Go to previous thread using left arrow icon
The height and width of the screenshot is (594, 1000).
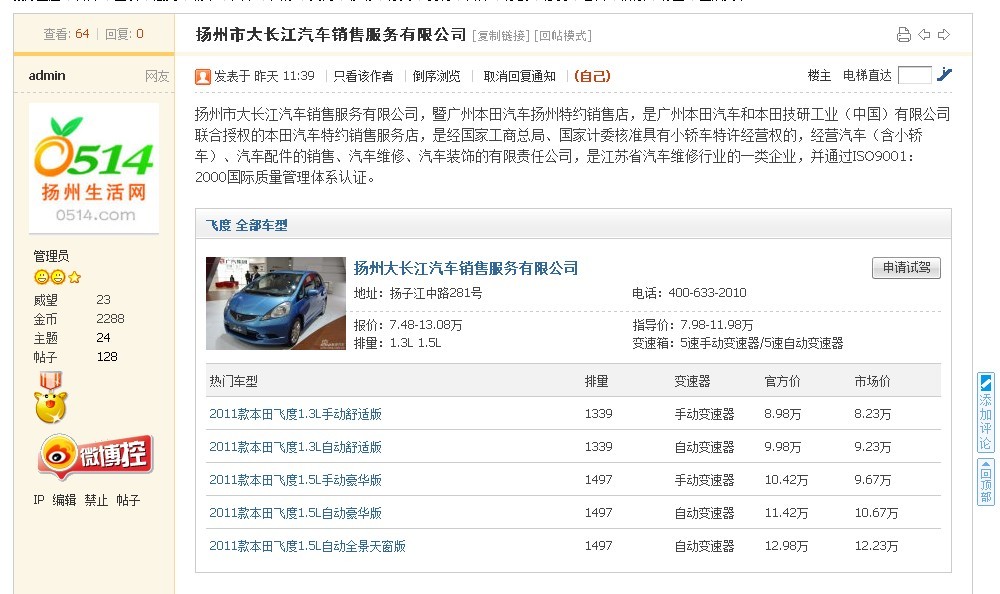[x=924, y=34]
